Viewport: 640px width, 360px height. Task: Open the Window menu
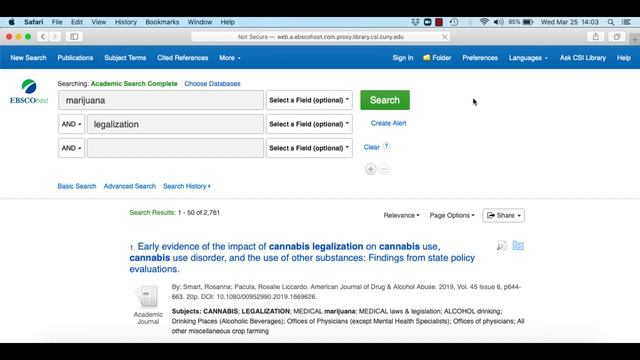(x=200, y=22)
